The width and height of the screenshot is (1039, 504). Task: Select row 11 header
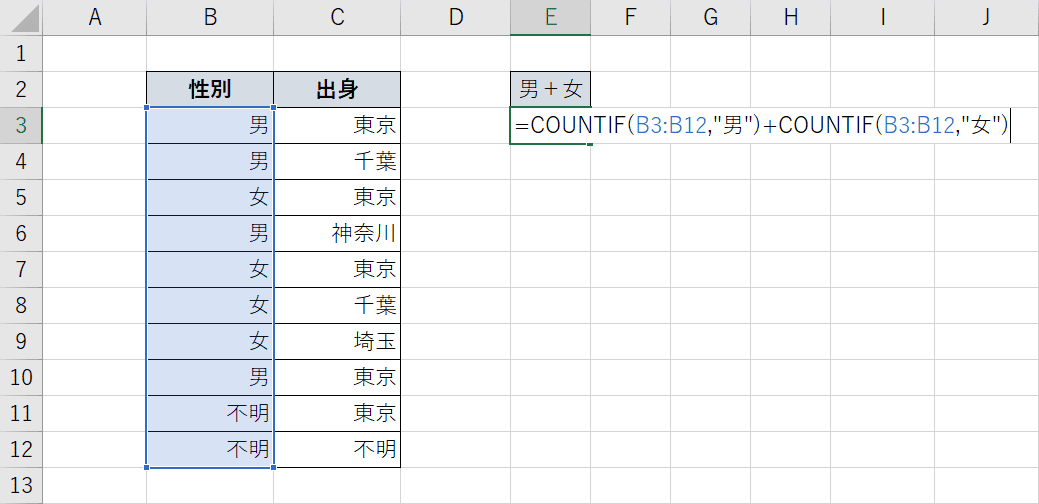(21, 414)
